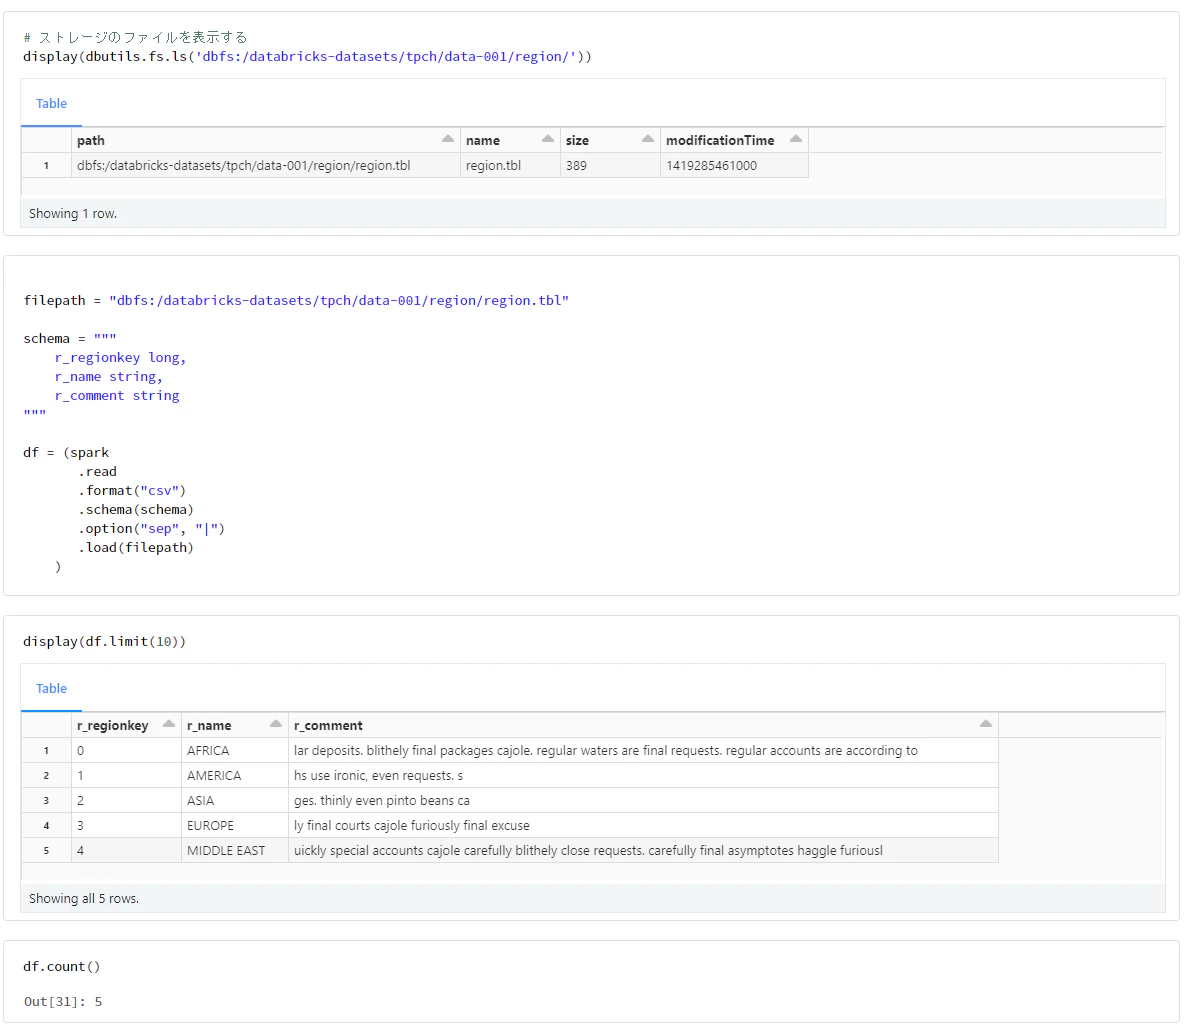
Task: Sort the path column in file listing
Action: point(448,139)
